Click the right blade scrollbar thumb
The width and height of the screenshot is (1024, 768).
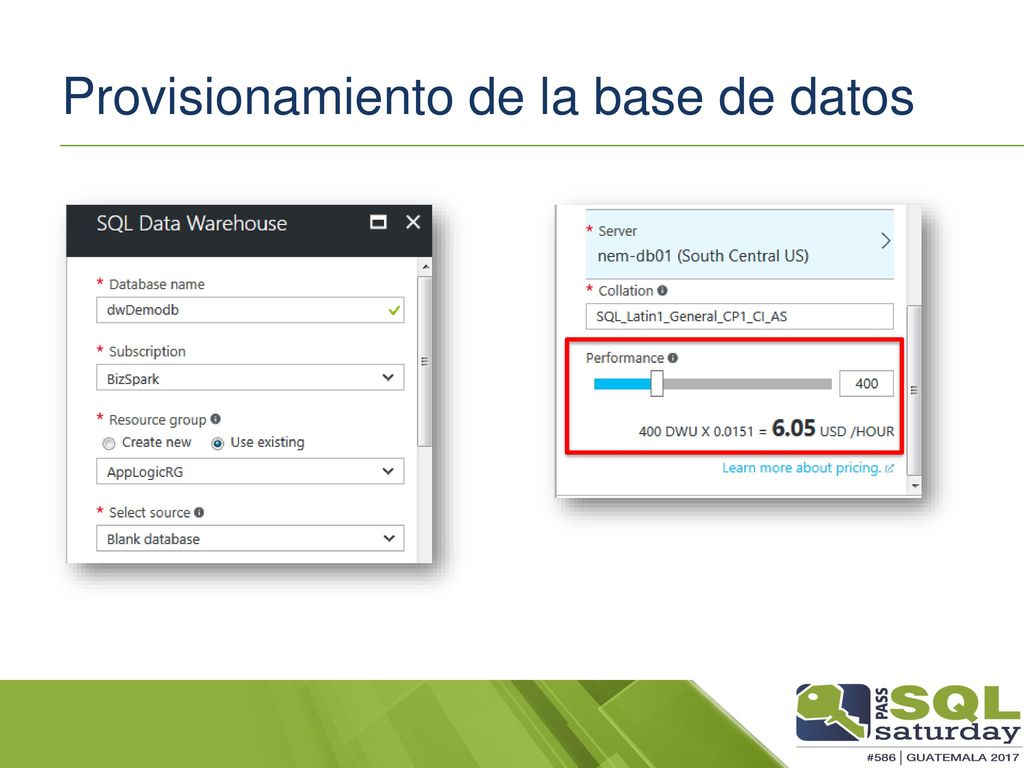coord(914,391)
